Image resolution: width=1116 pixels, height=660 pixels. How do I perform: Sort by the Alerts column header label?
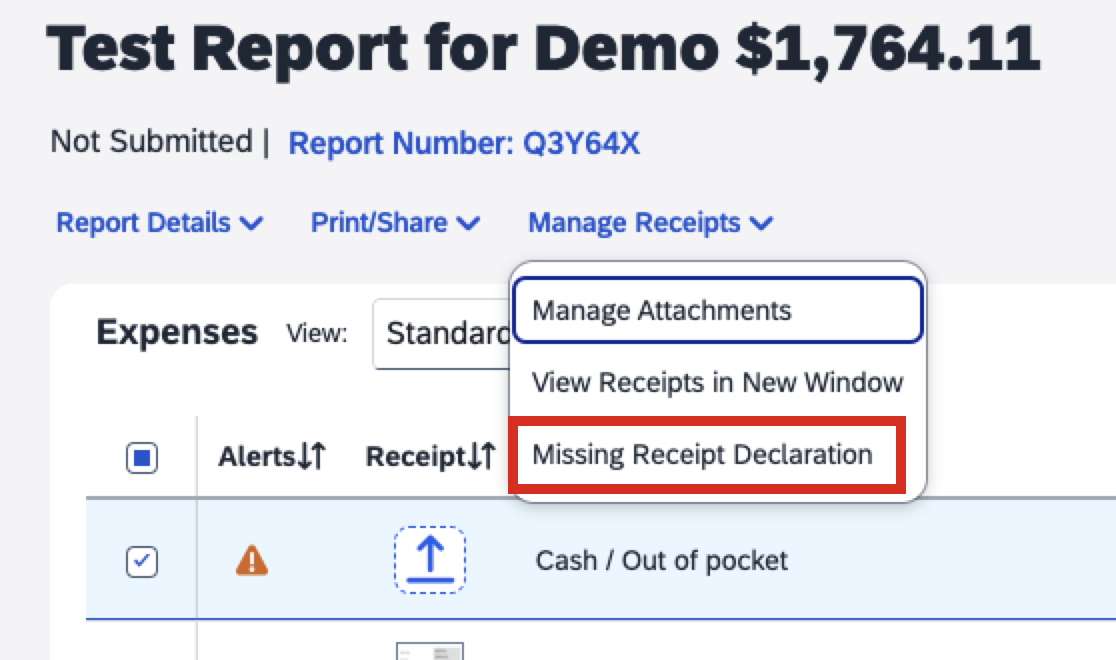258,457
